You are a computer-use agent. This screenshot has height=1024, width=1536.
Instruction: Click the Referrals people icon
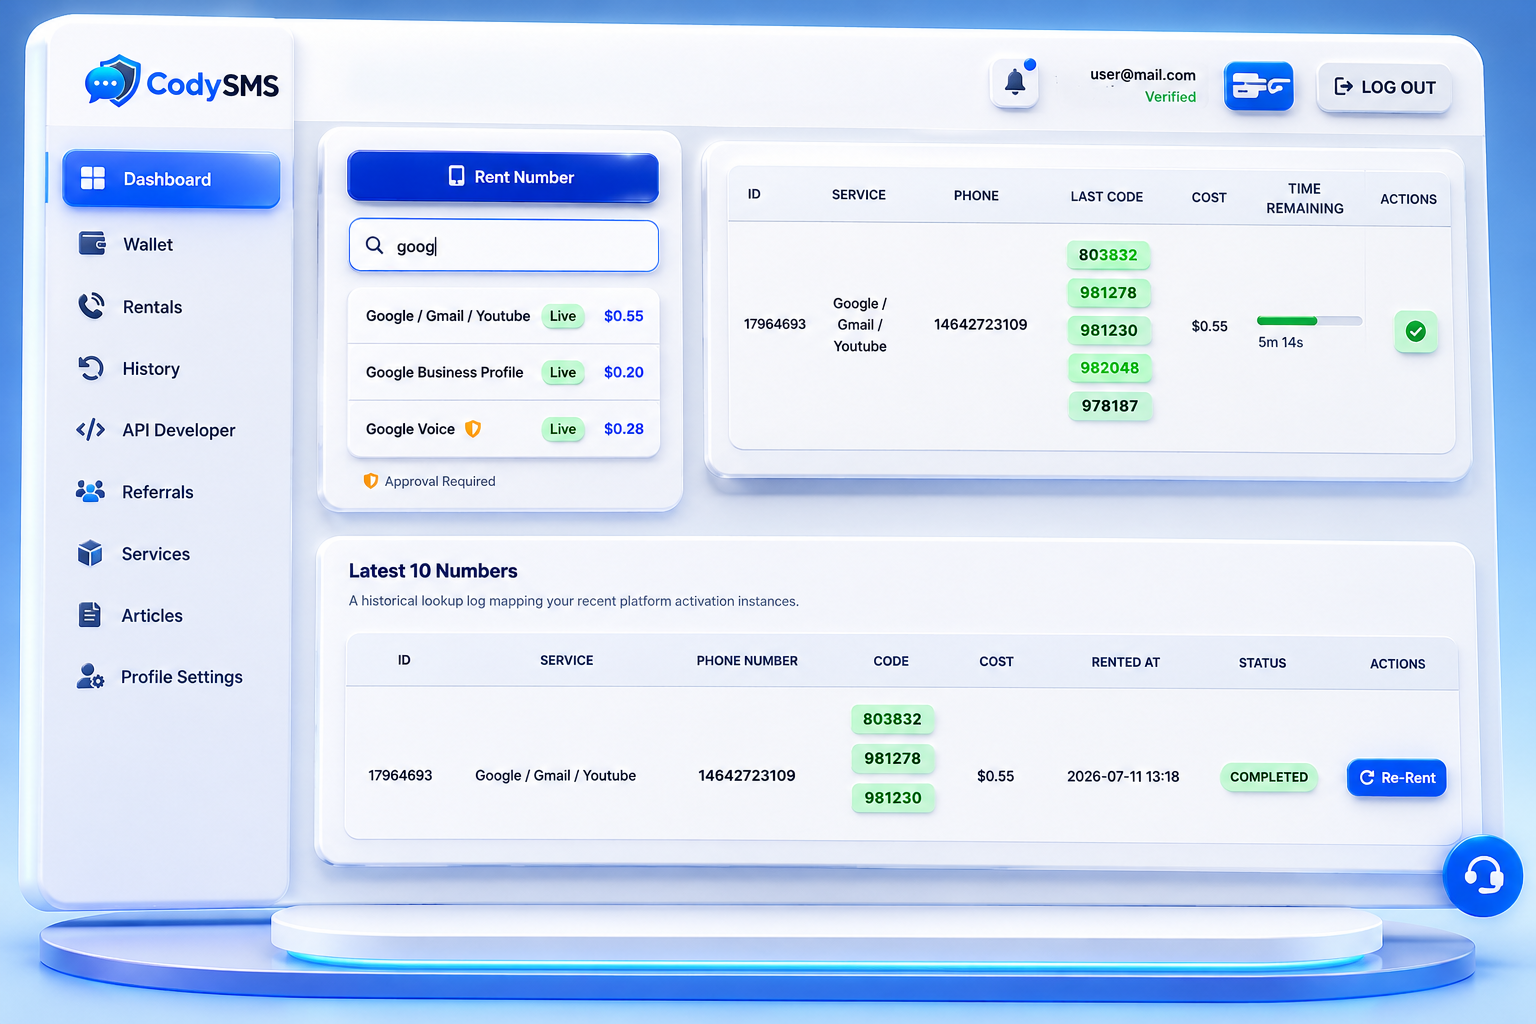[x=90, y=491]
